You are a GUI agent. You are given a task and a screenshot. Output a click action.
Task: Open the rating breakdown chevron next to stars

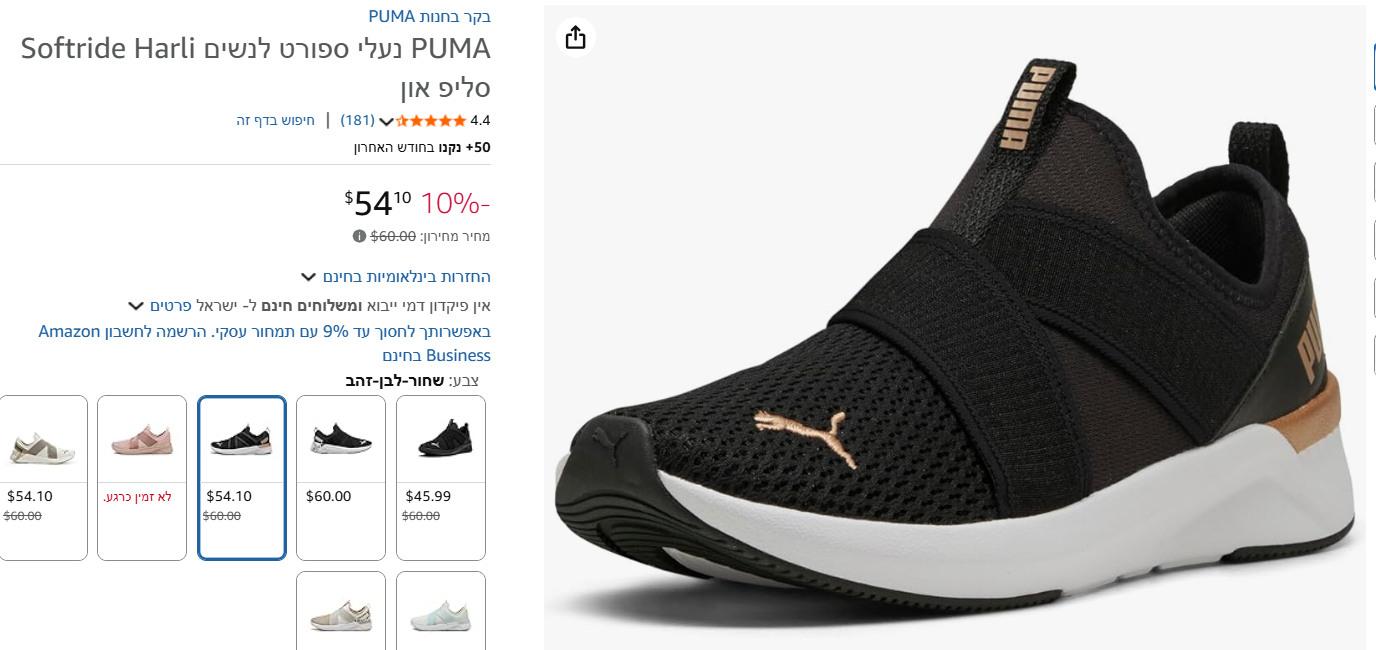tap(386, 122)
